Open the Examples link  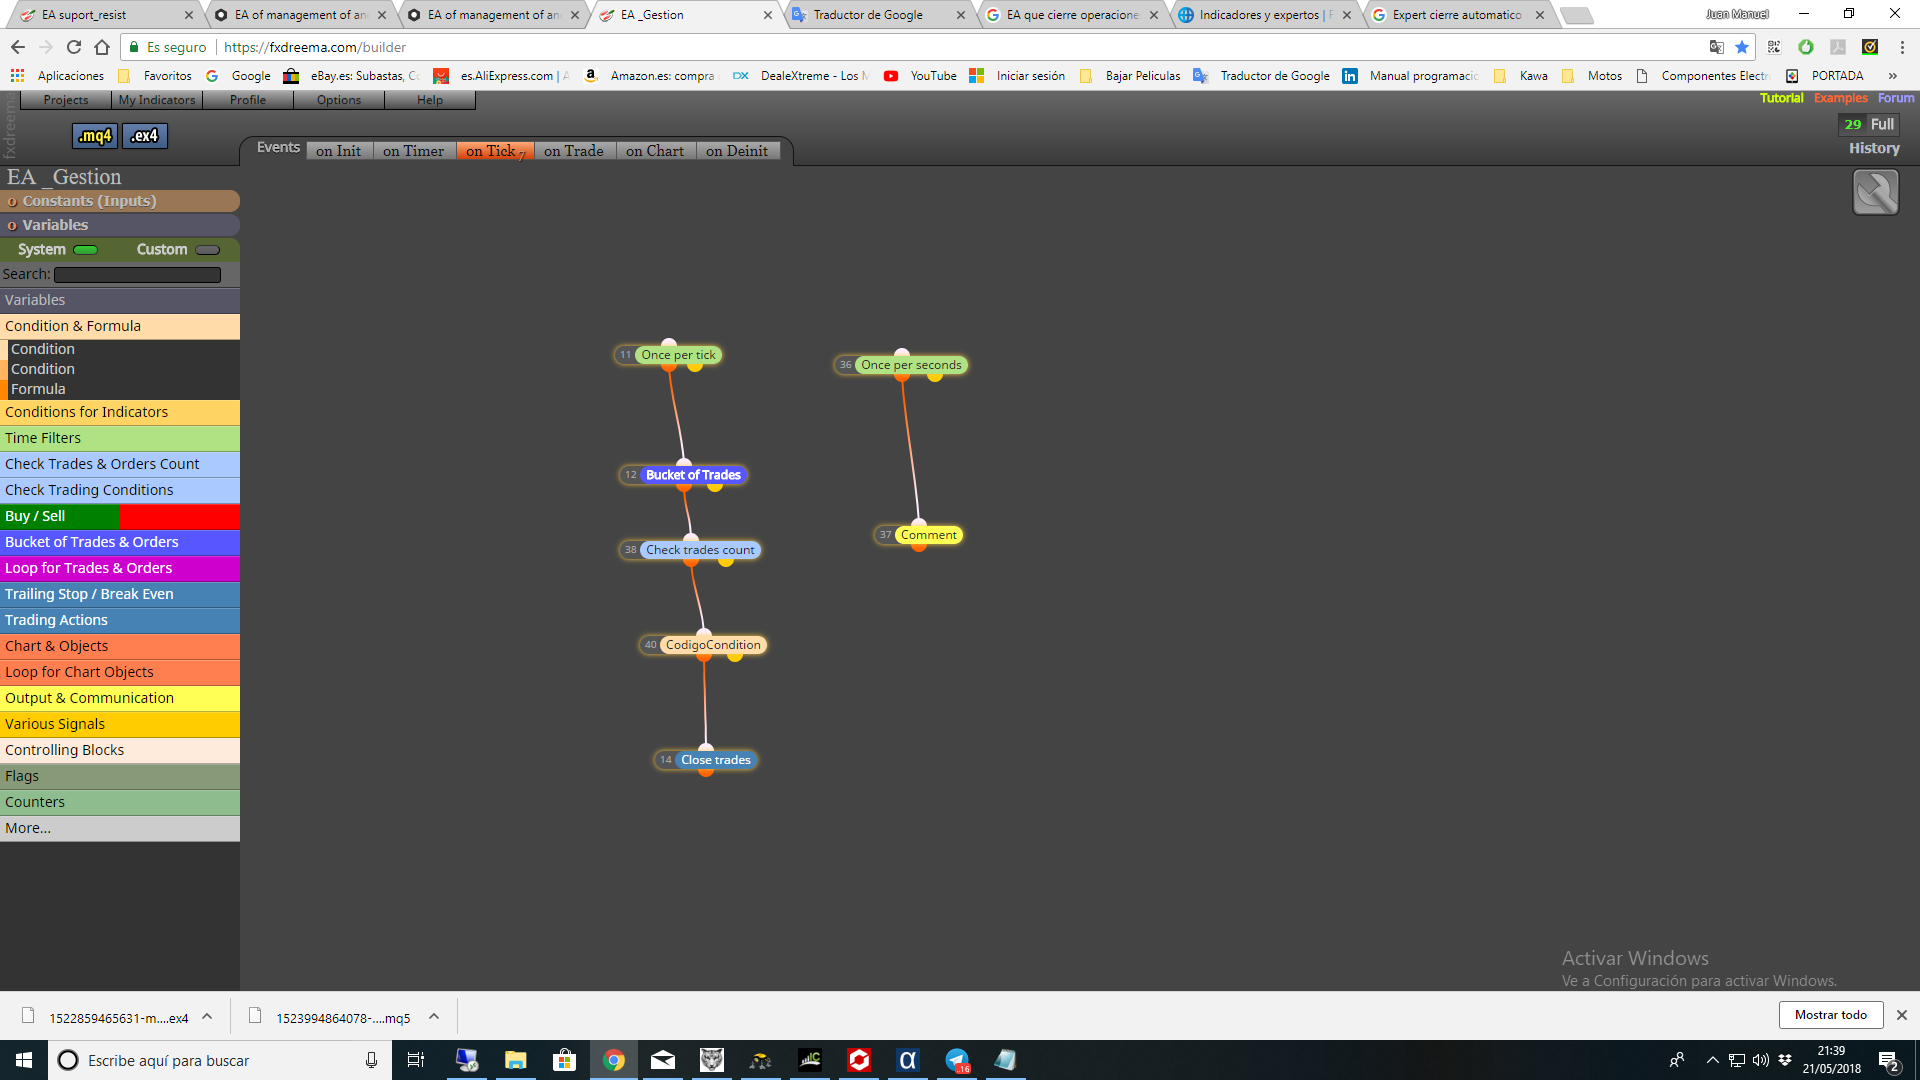pyautogui.click(x=1840, y=98)
